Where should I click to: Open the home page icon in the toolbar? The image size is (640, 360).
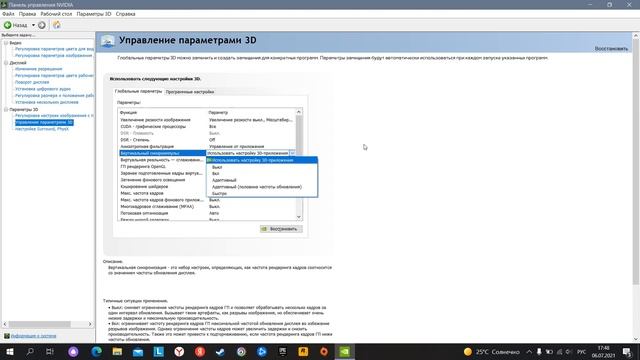[57, 25]
